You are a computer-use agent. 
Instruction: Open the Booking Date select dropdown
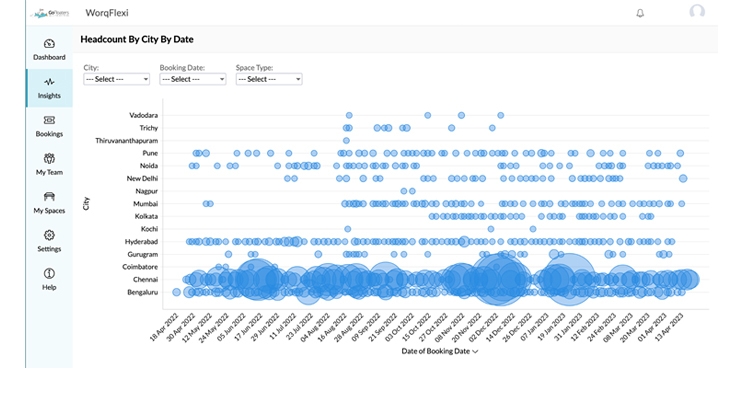192,79
